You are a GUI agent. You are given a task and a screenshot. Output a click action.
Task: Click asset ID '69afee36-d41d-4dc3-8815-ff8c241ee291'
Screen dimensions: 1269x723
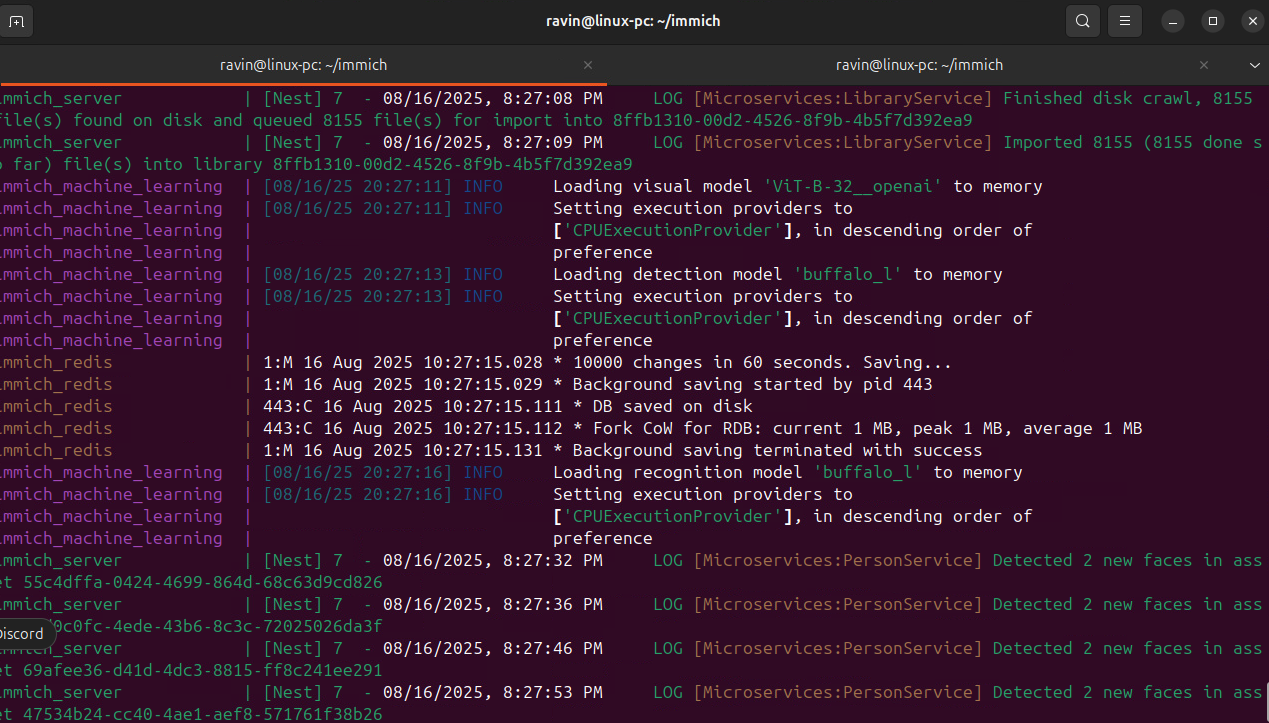[202, 670]
